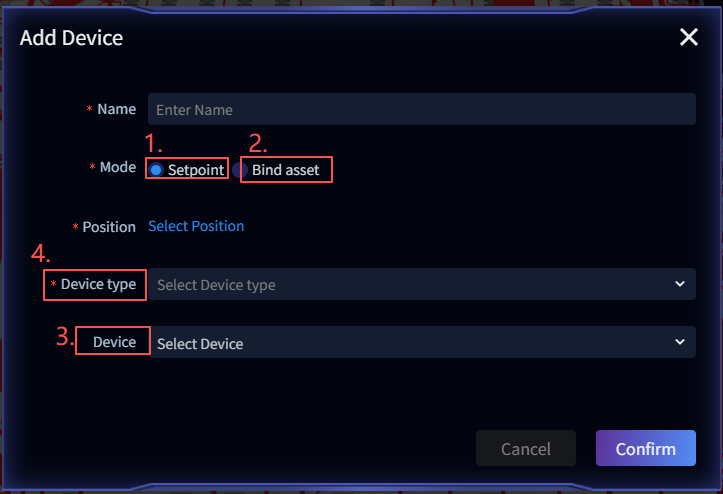Click the Device field label
This screenshot has height=494, width=723.
coord(114,342)
